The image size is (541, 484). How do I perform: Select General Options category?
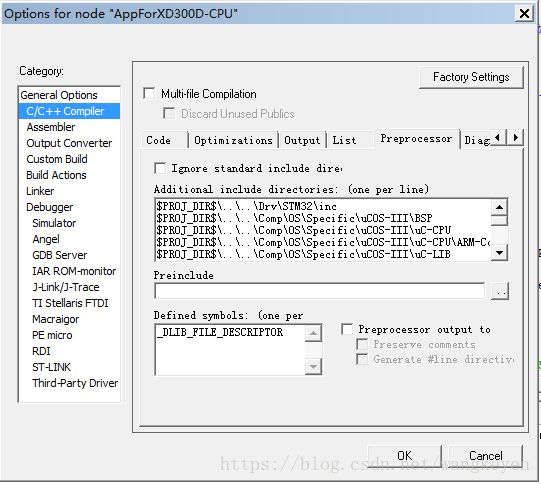(x=59, y=95)
